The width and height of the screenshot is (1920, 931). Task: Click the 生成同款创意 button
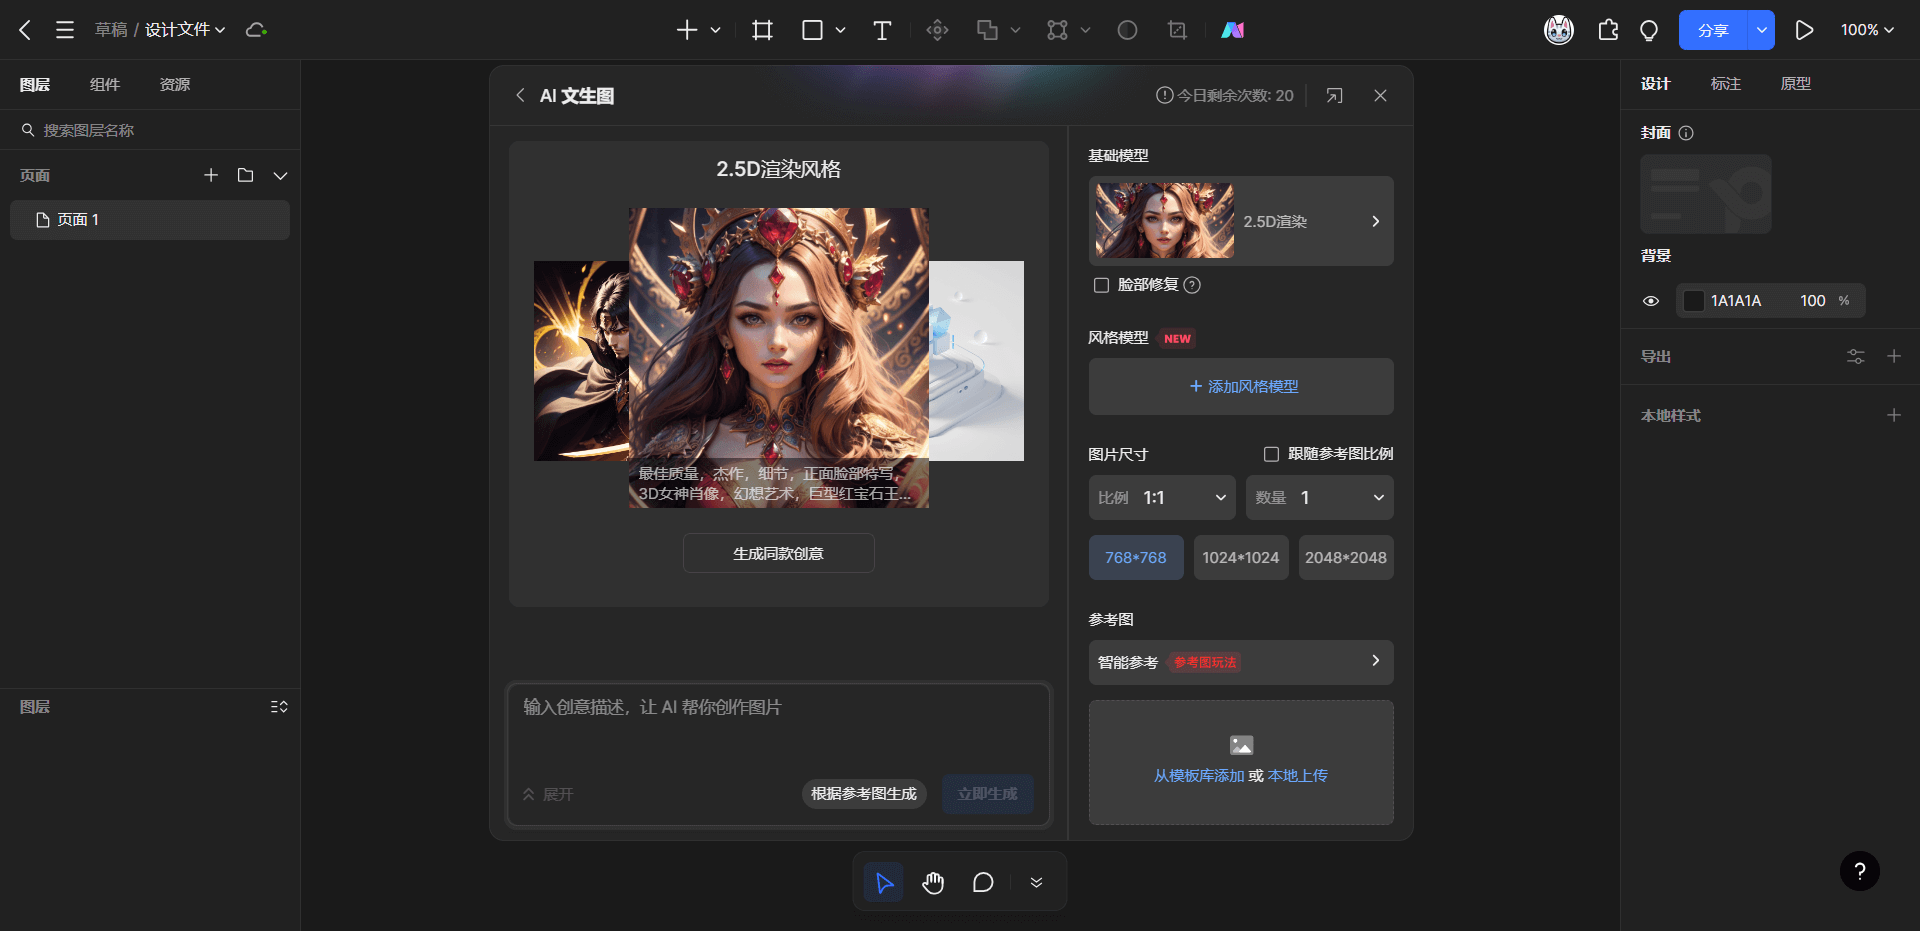[x=778, y=553]
